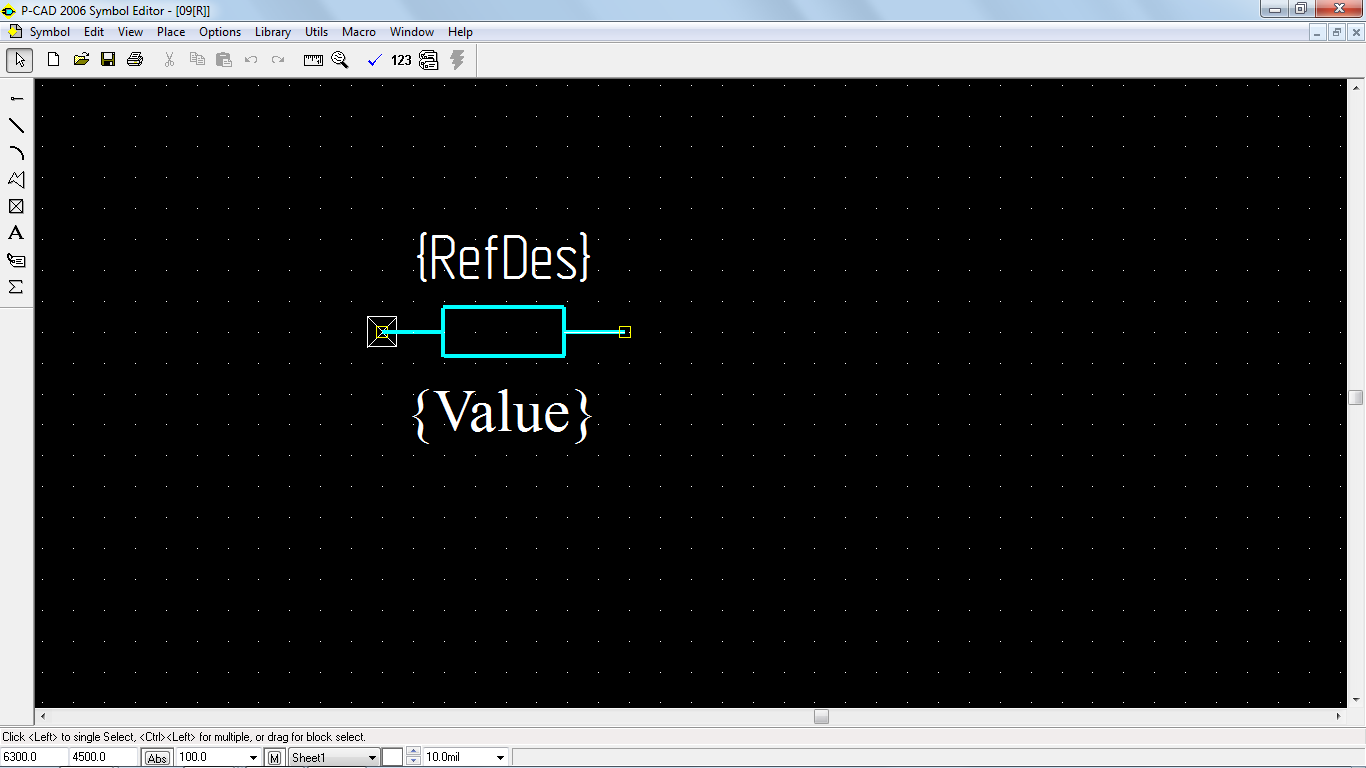Click the lightning bolt toolbar icon

tap(457, 60)
